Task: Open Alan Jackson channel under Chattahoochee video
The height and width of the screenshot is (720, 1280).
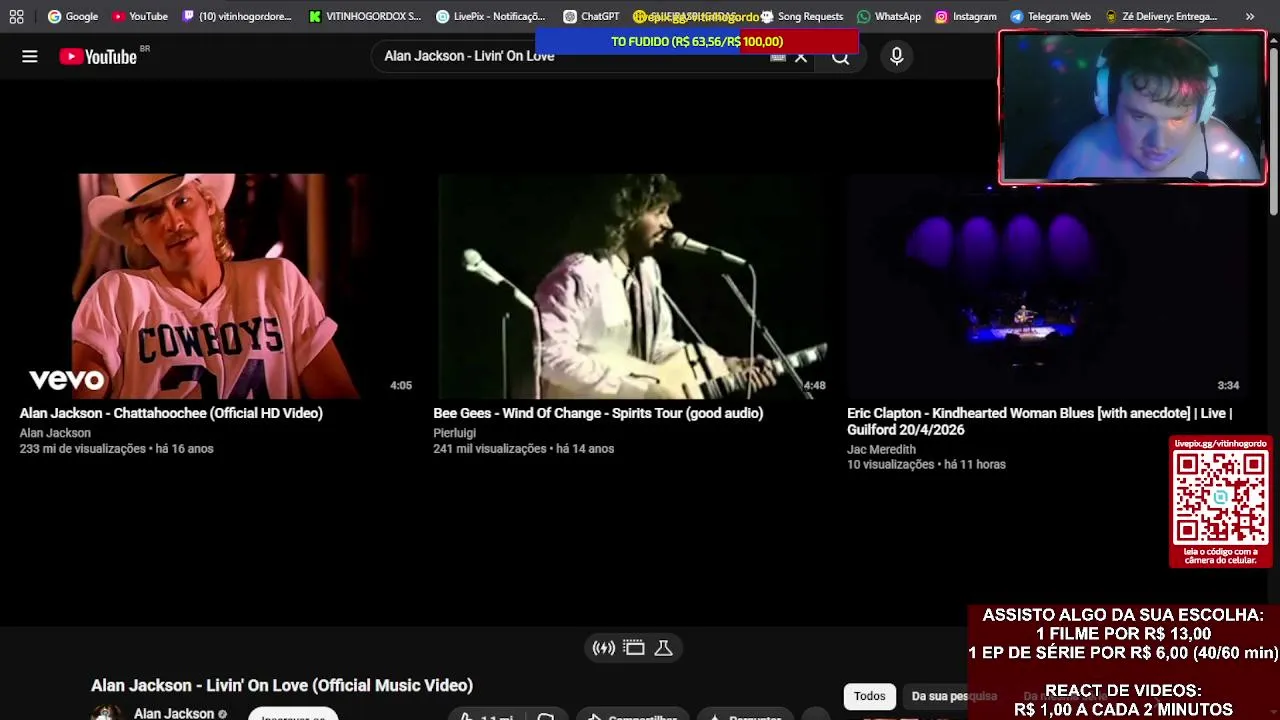Action: [55, 433]
